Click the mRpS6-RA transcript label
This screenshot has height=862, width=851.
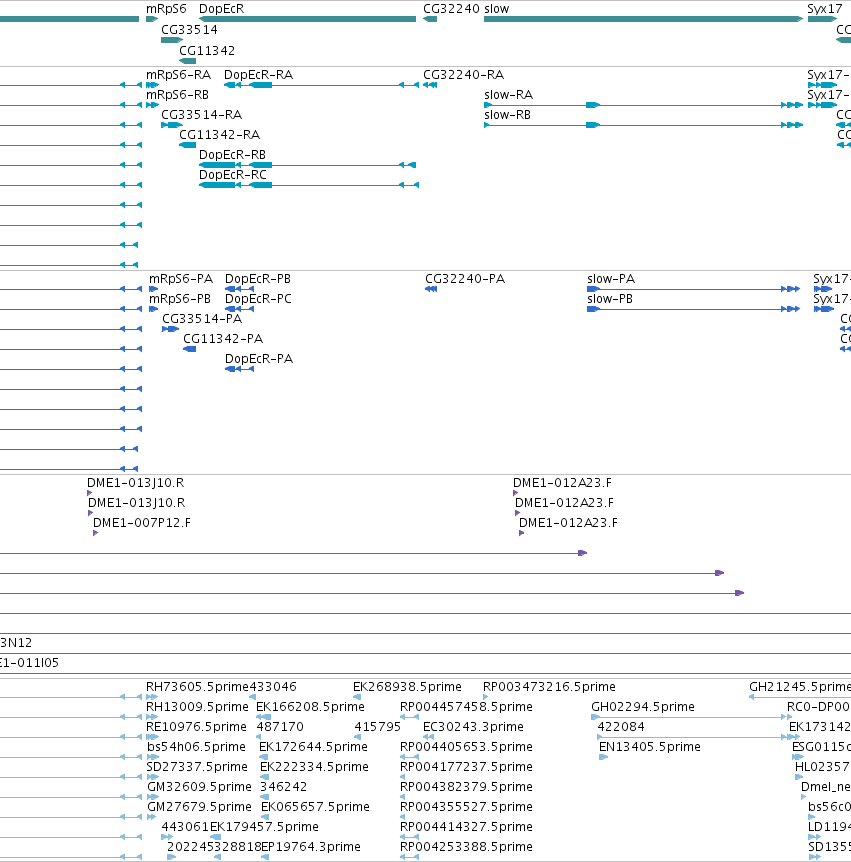[178, 75]
